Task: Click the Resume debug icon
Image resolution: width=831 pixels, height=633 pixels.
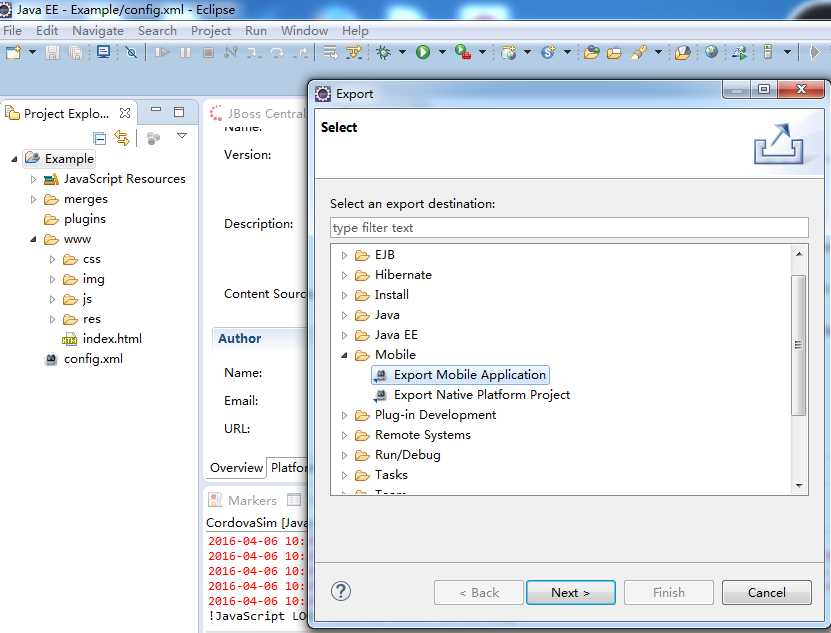Action: coord(162,52)
